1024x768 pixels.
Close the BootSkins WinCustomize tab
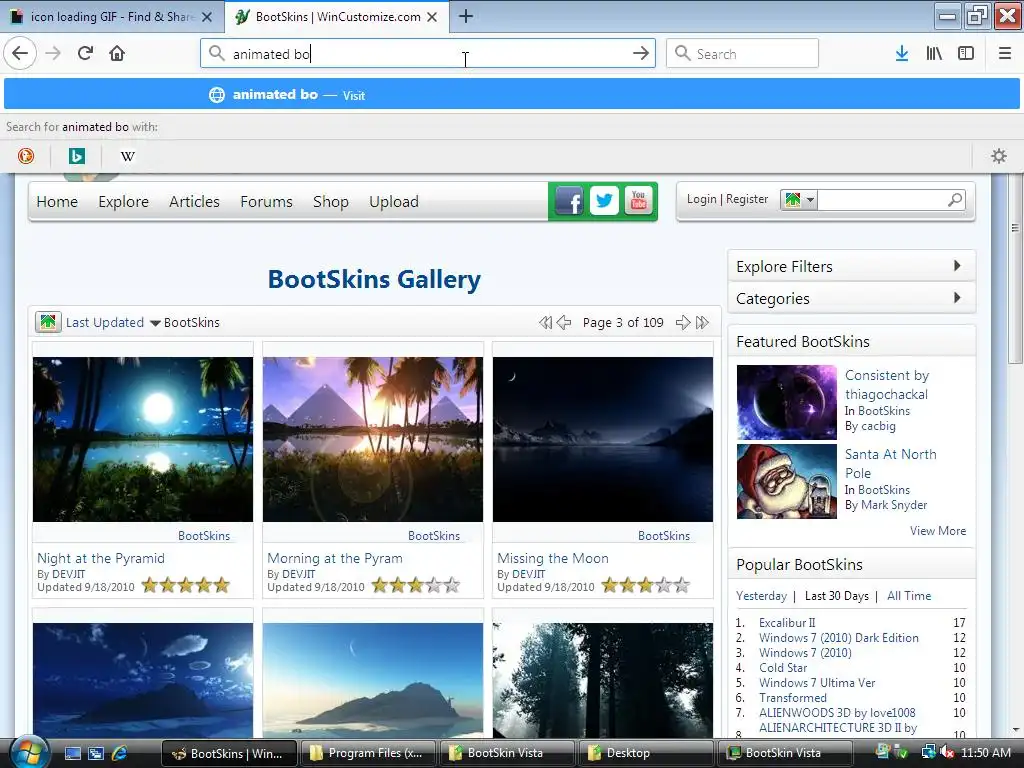coord(432,17)
